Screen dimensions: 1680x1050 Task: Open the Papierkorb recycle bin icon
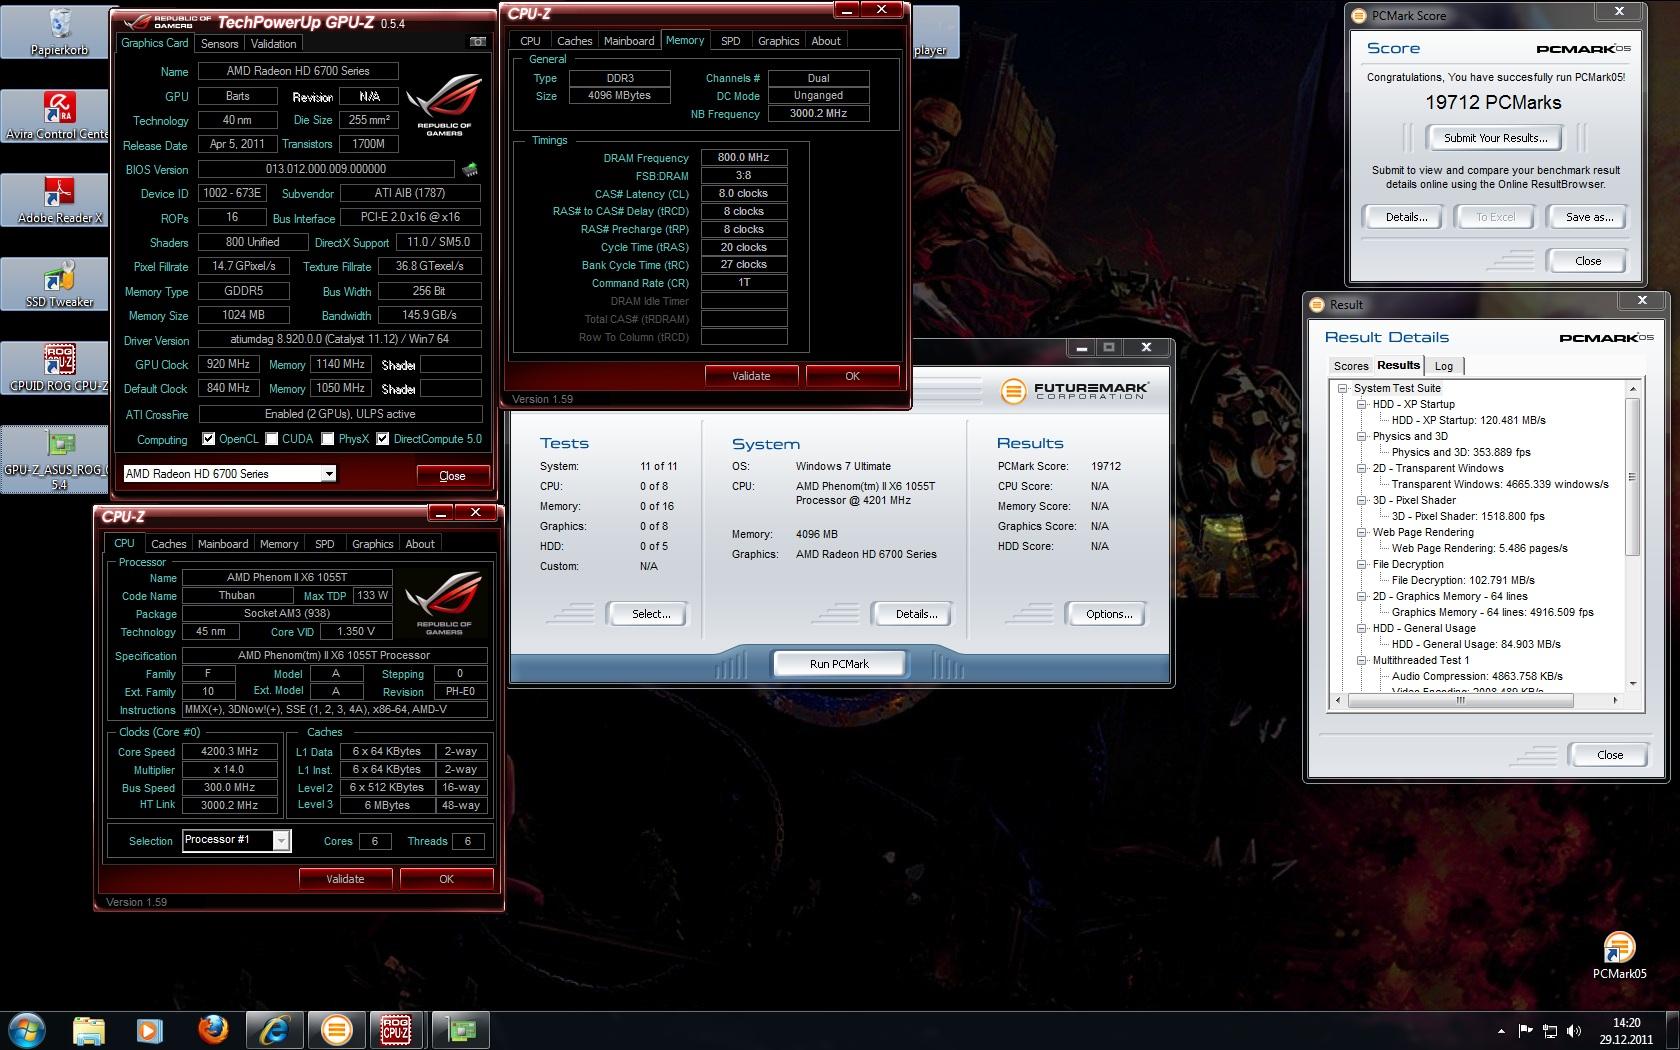[x=59, y=31]
